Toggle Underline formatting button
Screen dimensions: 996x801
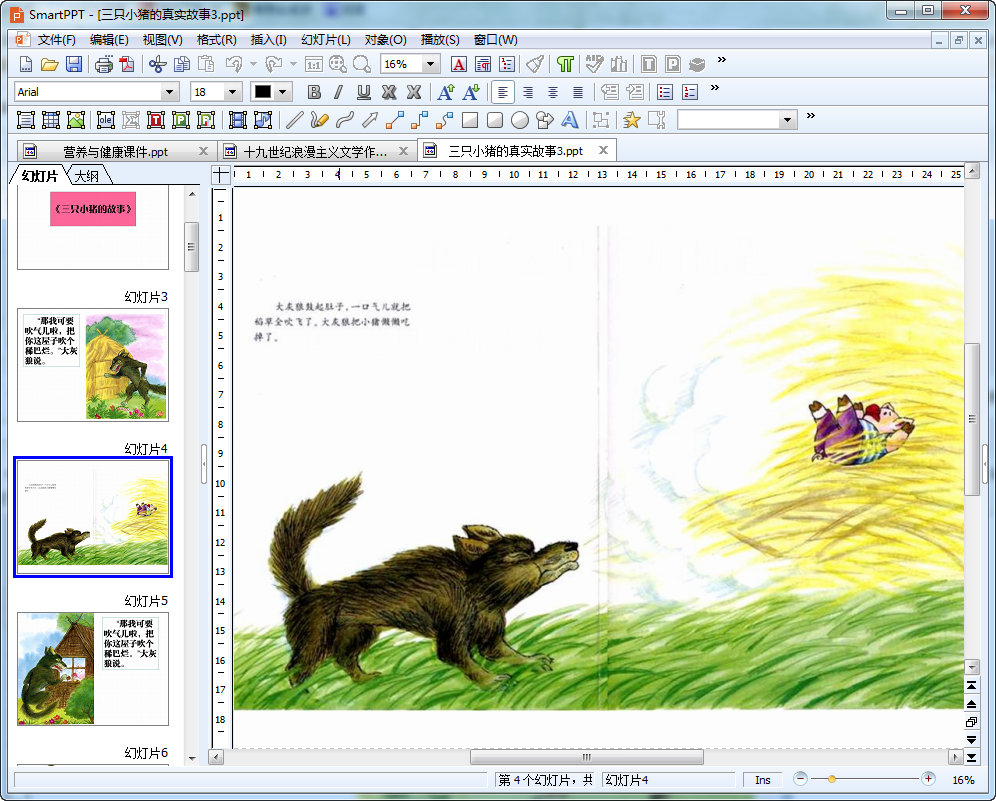pos(363,92)
